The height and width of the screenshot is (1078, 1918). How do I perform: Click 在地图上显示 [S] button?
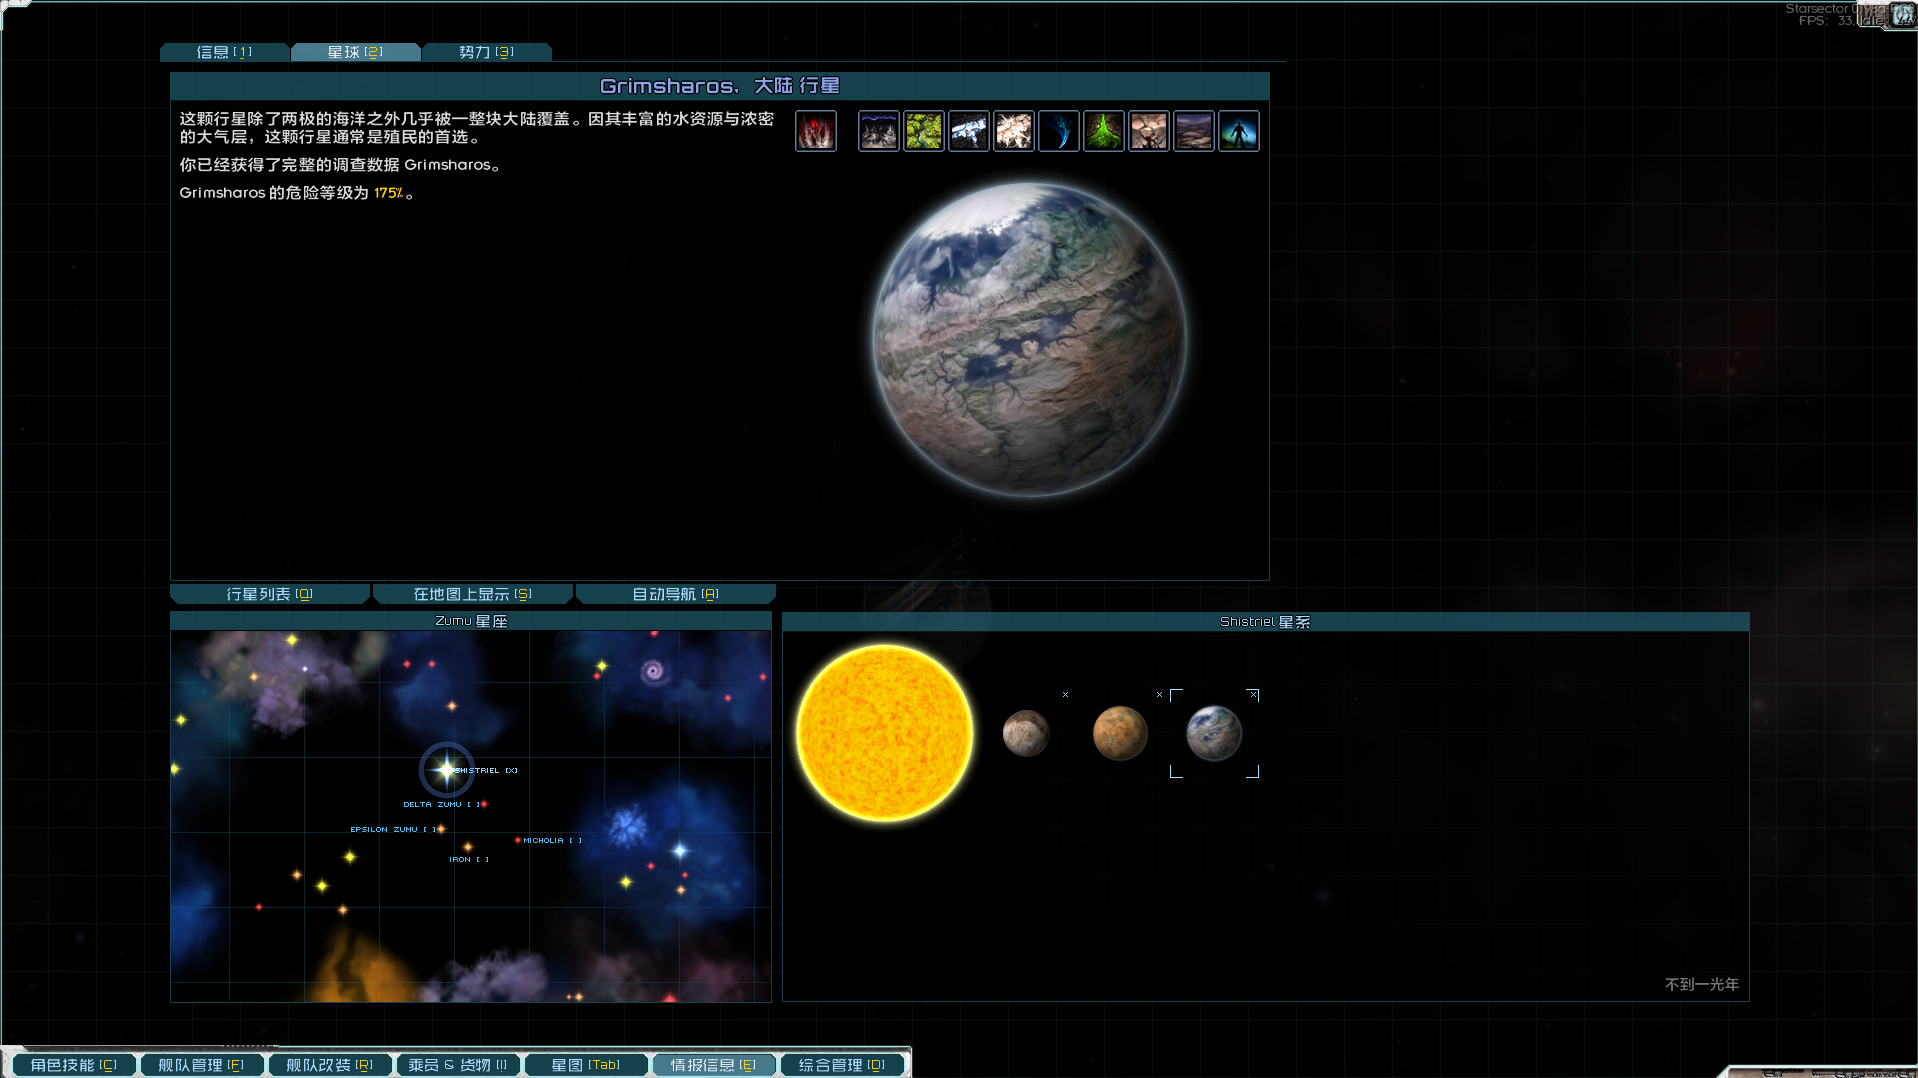coord(473,594)
